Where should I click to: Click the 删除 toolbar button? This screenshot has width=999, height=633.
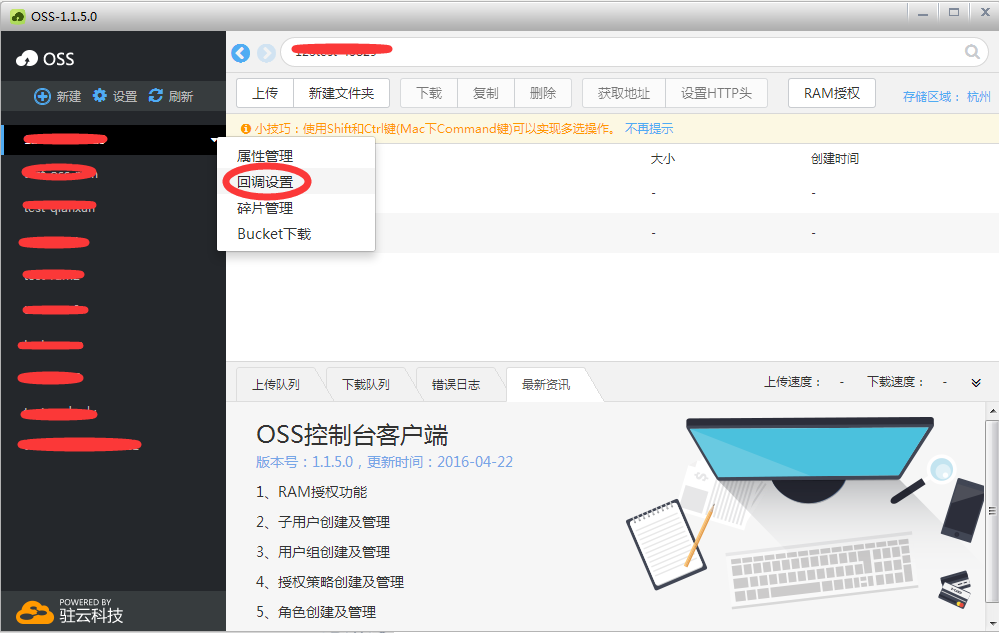543,94
